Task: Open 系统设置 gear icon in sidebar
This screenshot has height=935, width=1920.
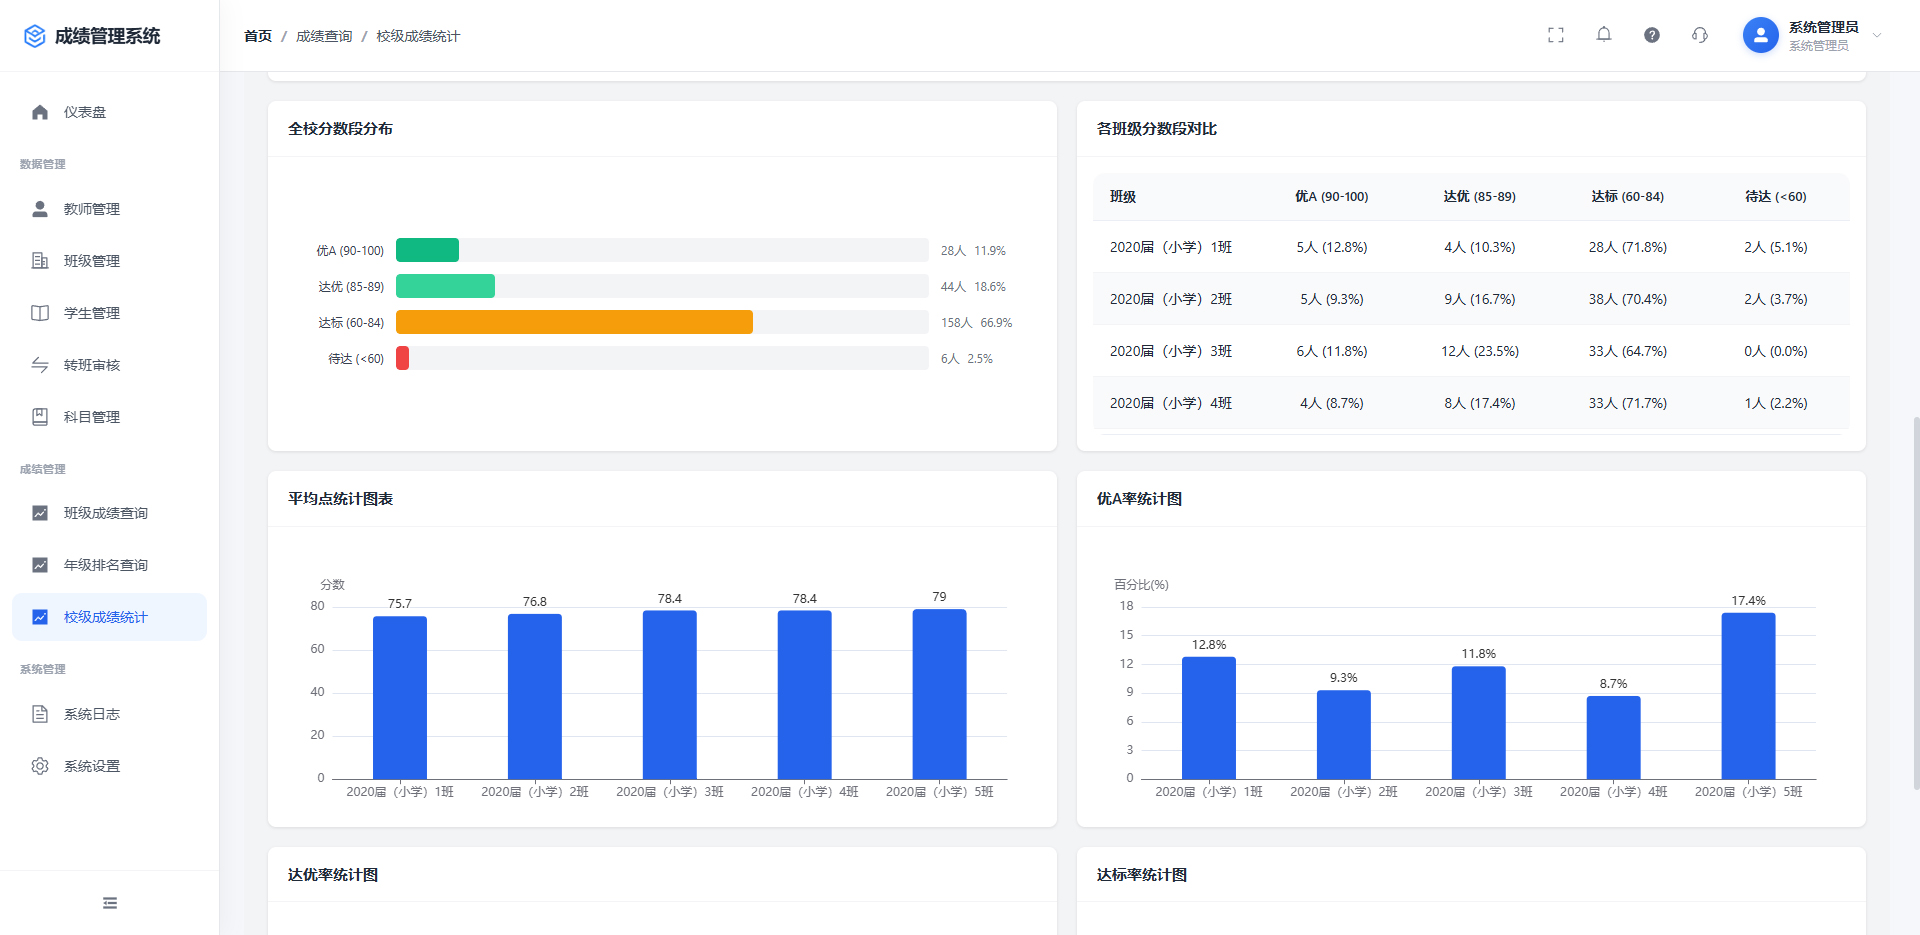Action: point(40,766)
